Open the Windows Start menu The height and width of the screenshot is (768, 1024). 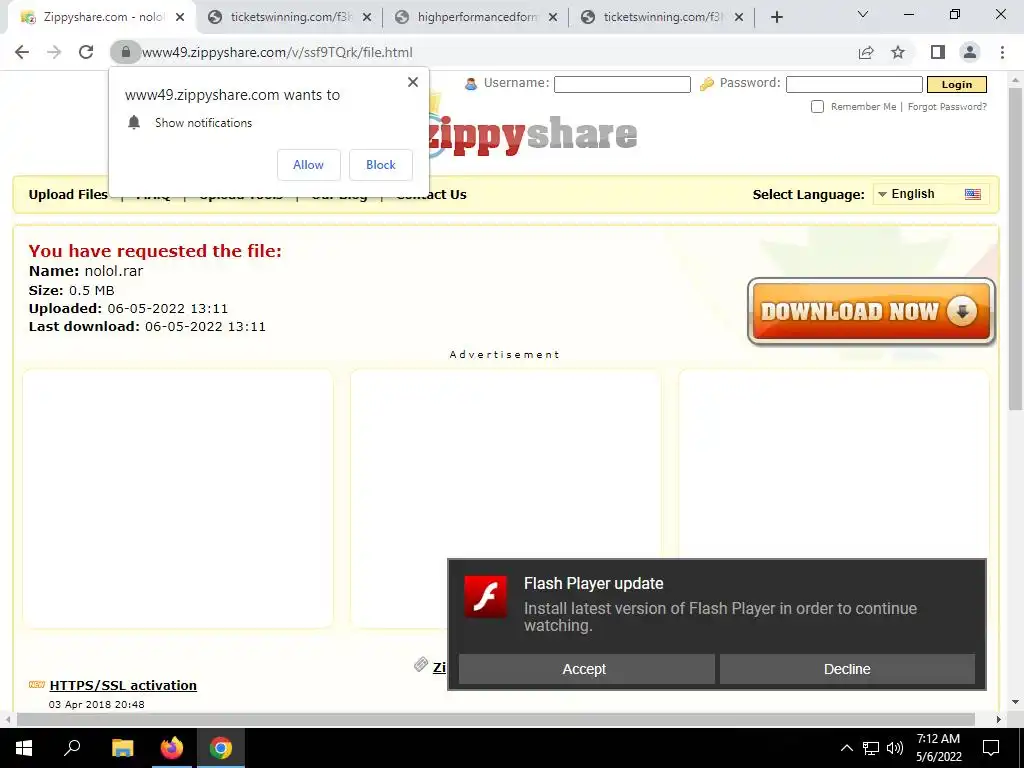(x=24, y=748)
